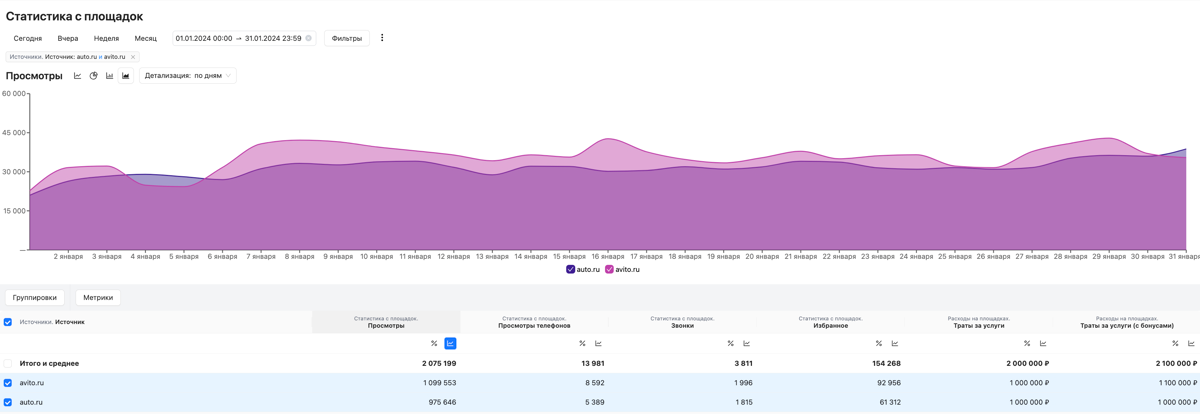Toggle the avito.ru legend swatch
Screen dimensions: 1200x414
609,270
